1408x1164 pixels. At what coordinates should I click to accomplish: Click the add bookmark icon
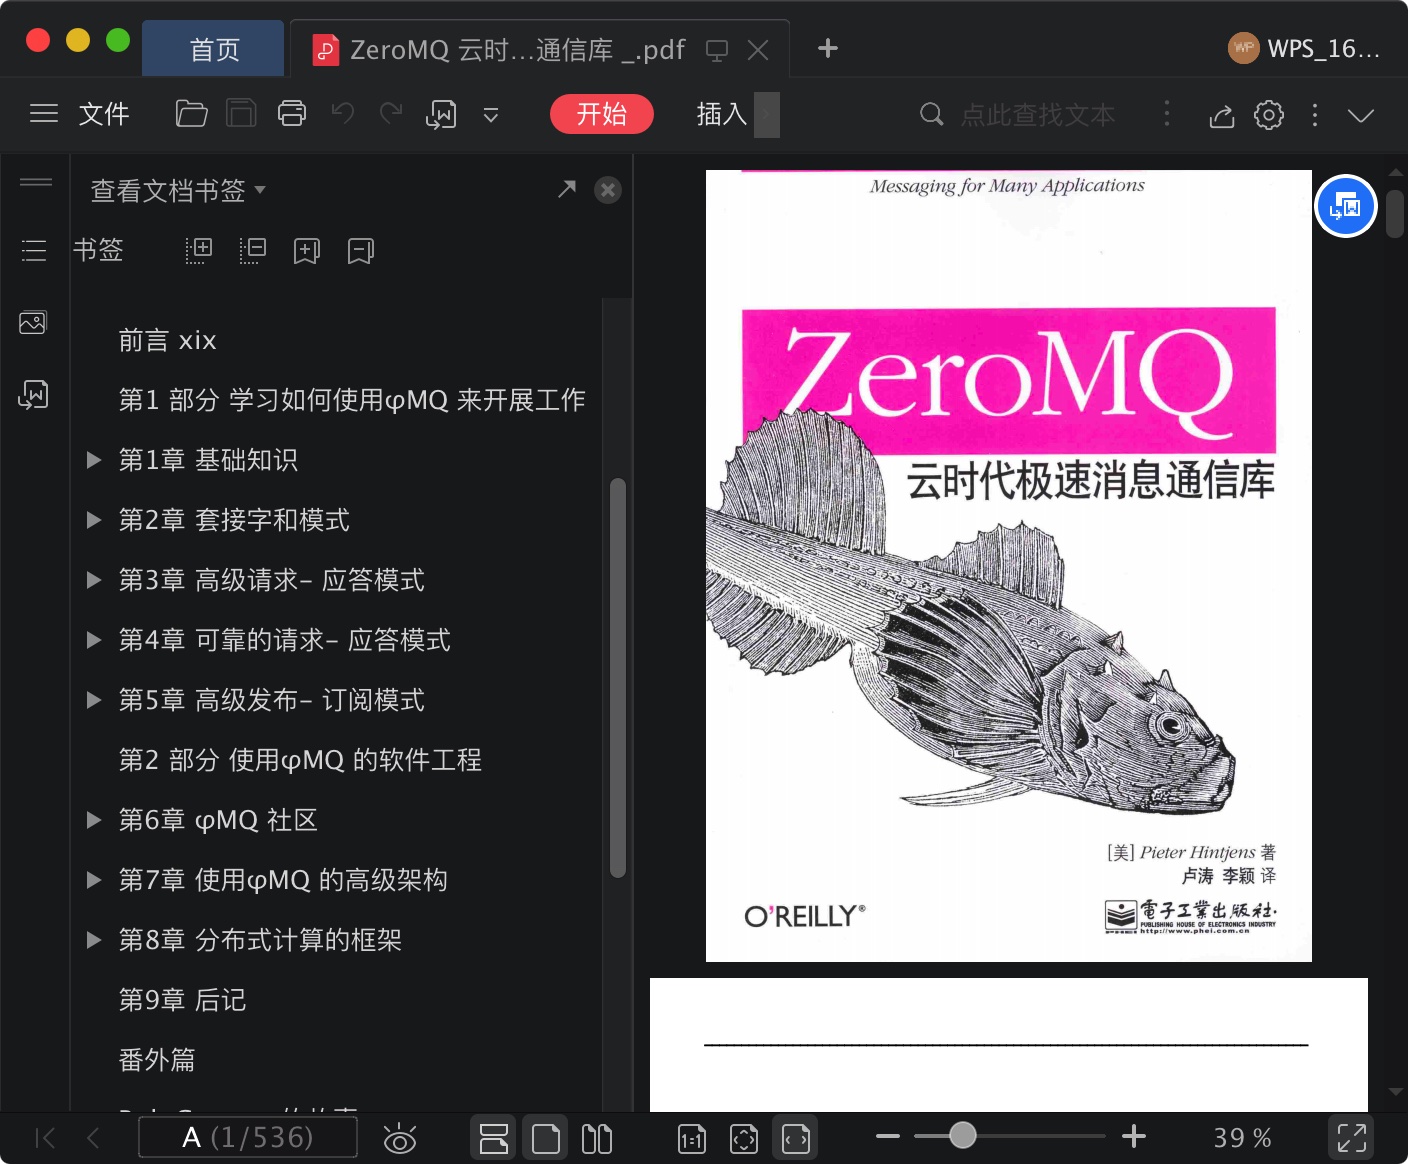(x=307, y=251)
